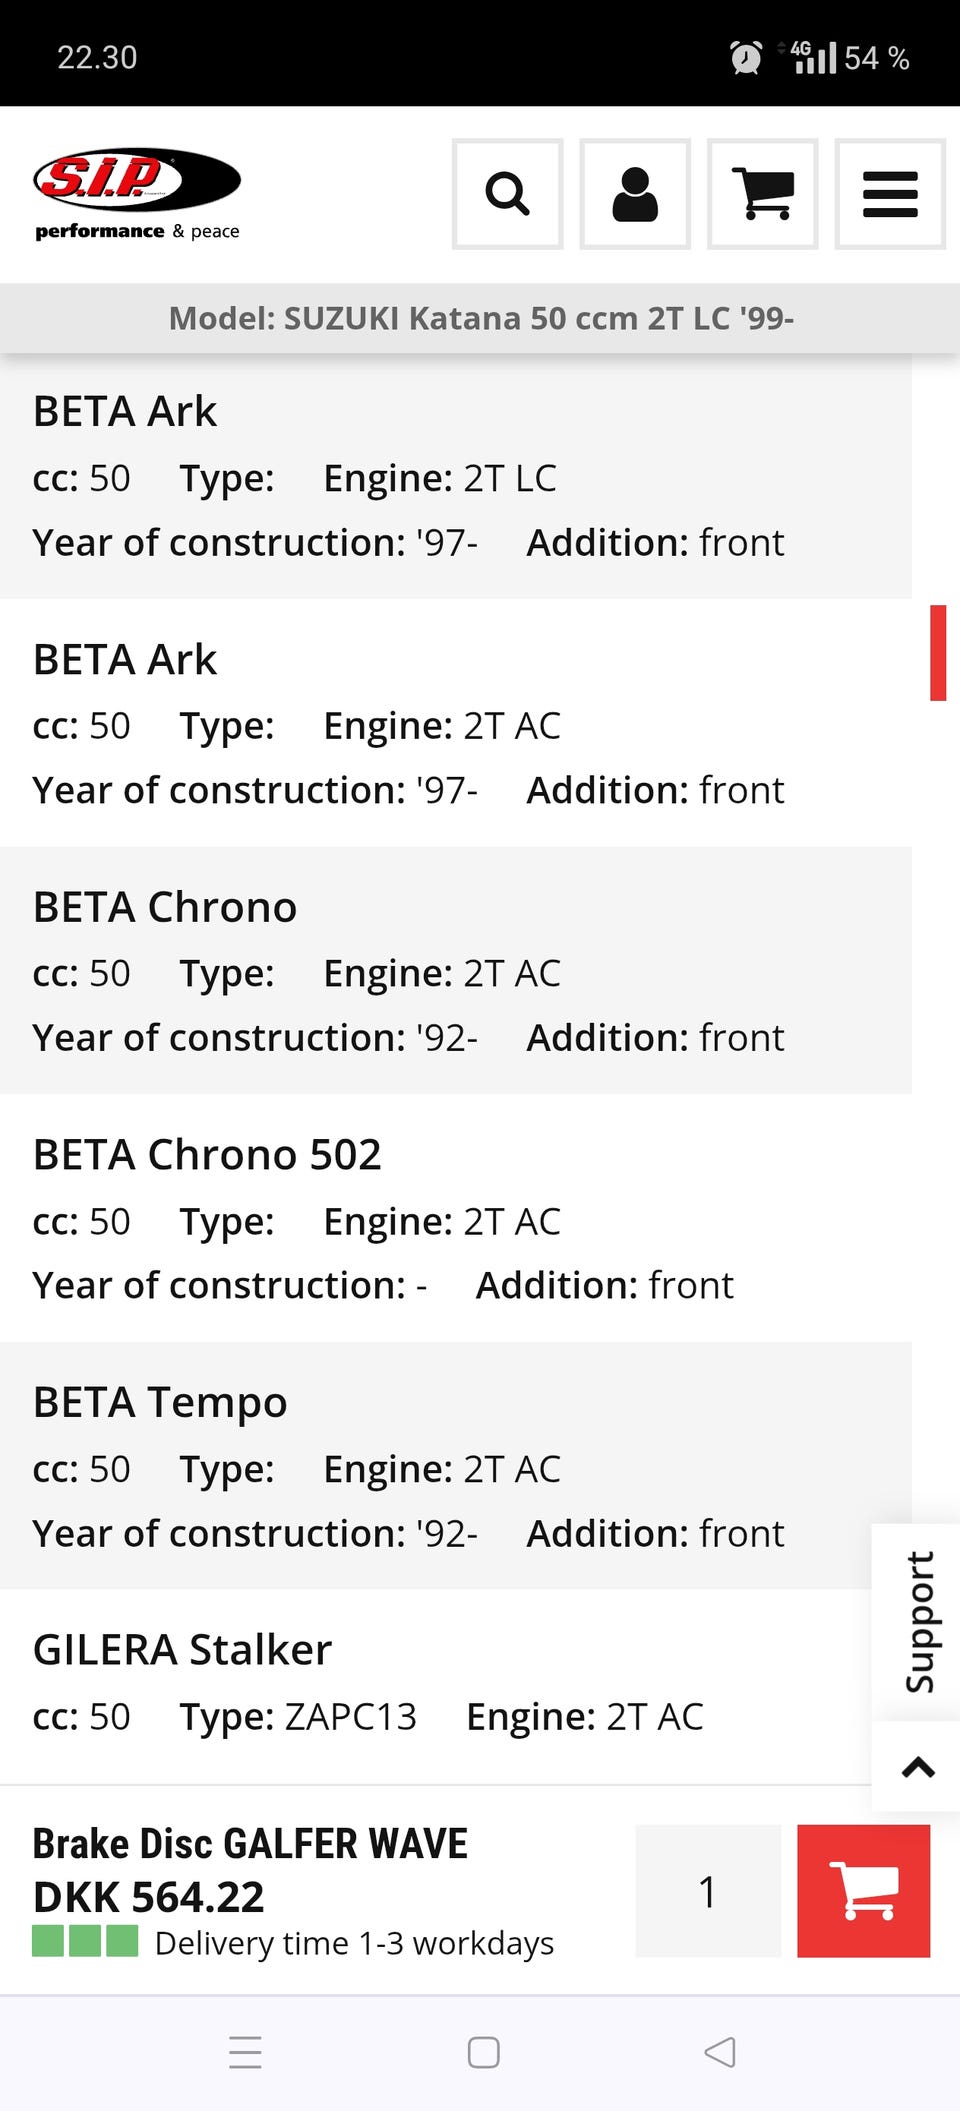Open the search magnifier icon
Screen dimensions: 960x2111
click(x=507, y=194)
